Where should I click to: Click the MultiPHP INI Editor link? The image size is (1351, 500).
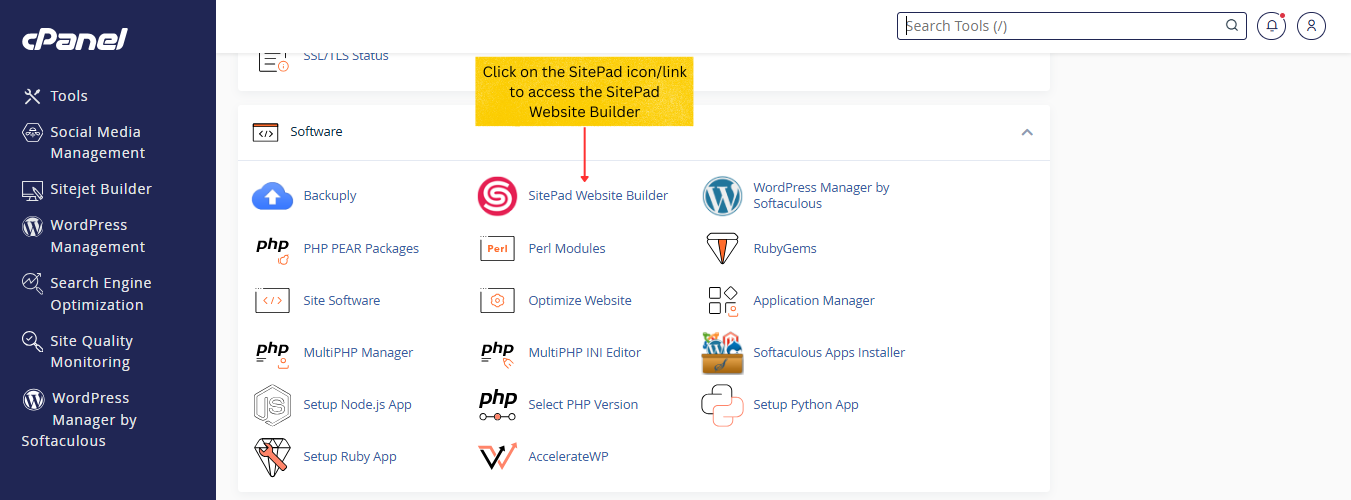click(584, 352)
